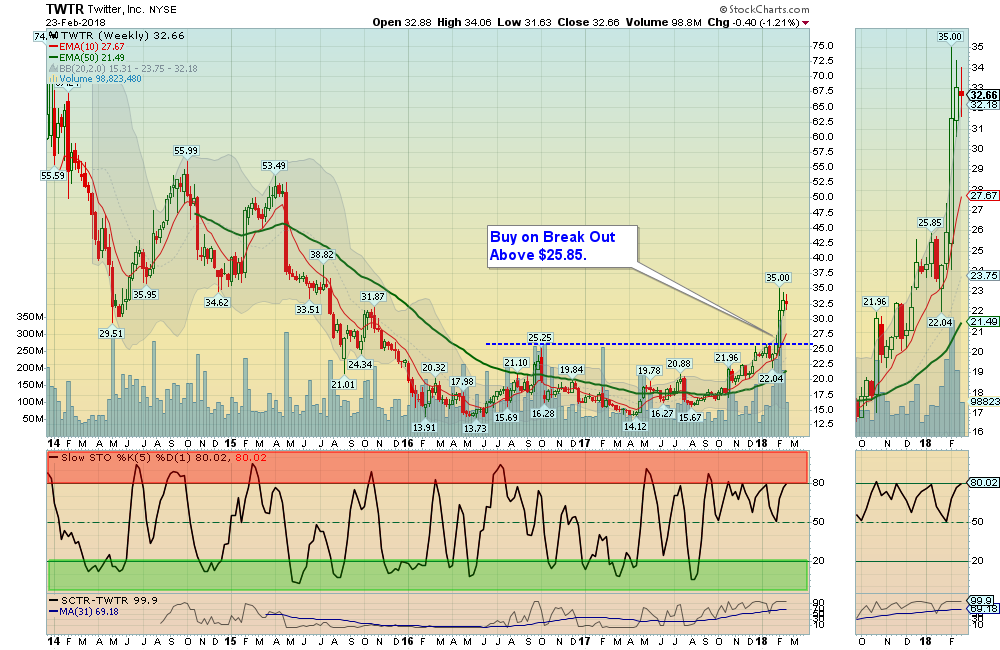Click the 27.67 EMA tag on right axis
This screenshot has width=1000, height=650.
click(x=984, y=195)
